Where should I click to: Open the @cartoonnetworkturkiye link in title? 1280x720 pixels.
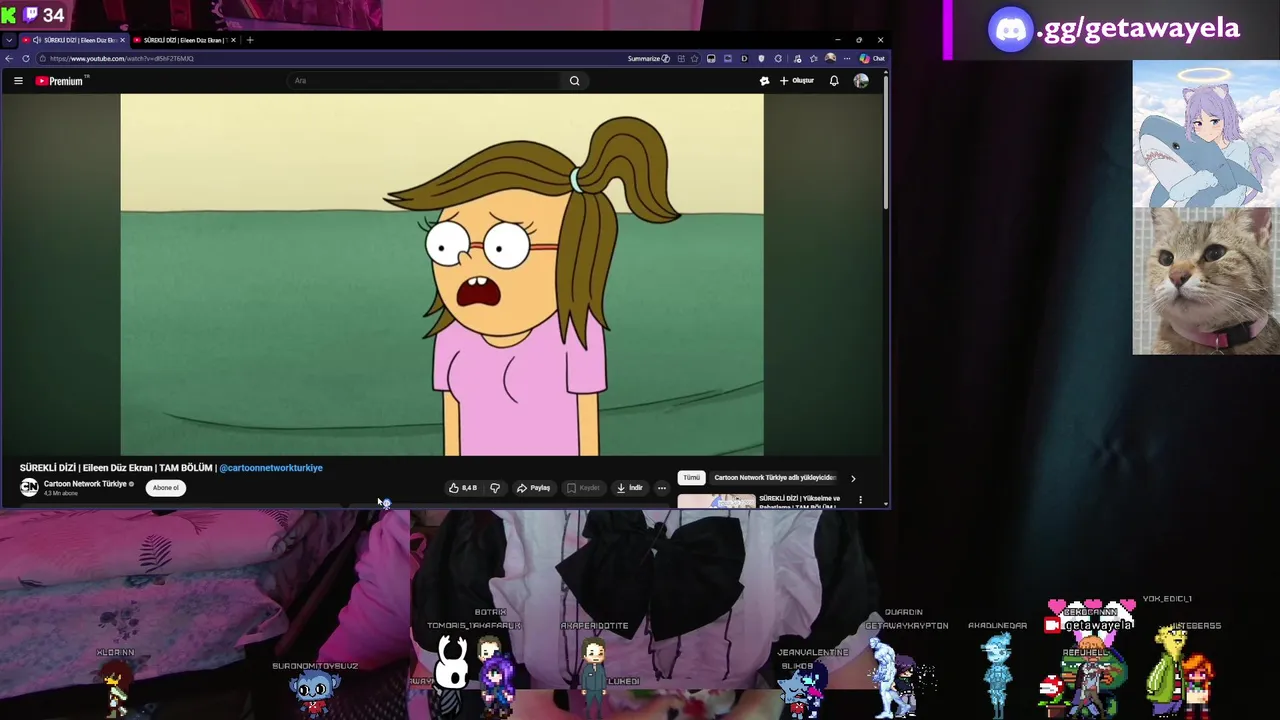tap(271, 468)
